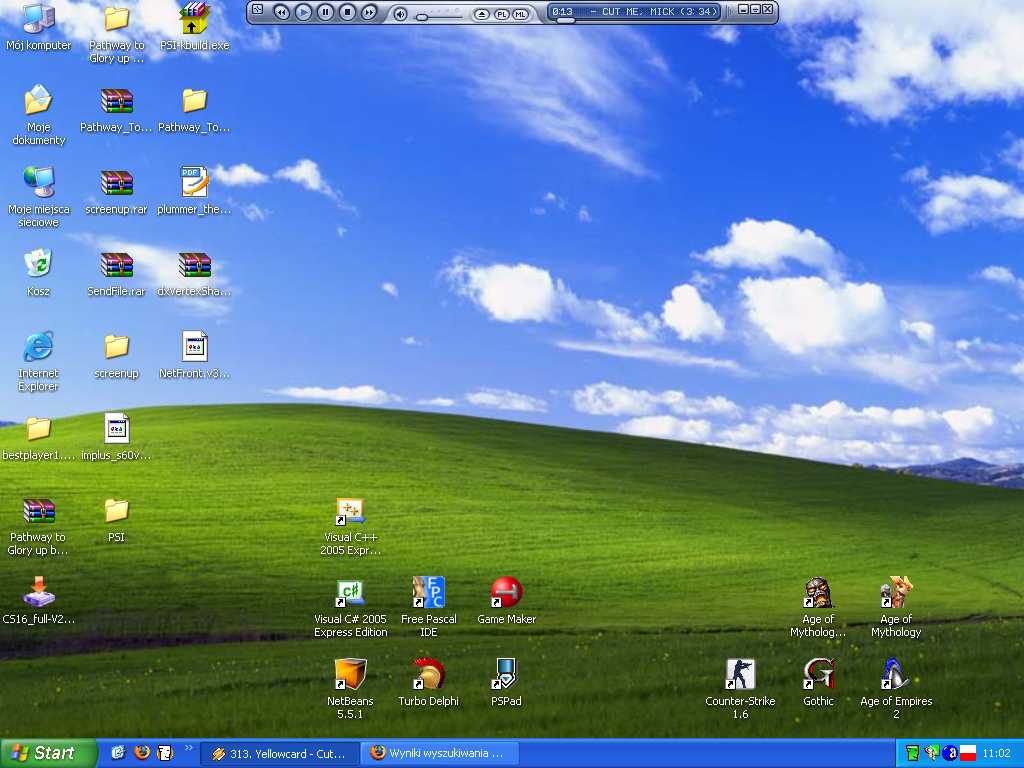Select the Free Pascal IDE shortcut
Screen dimensions: 1024x768
coord(428,607)
